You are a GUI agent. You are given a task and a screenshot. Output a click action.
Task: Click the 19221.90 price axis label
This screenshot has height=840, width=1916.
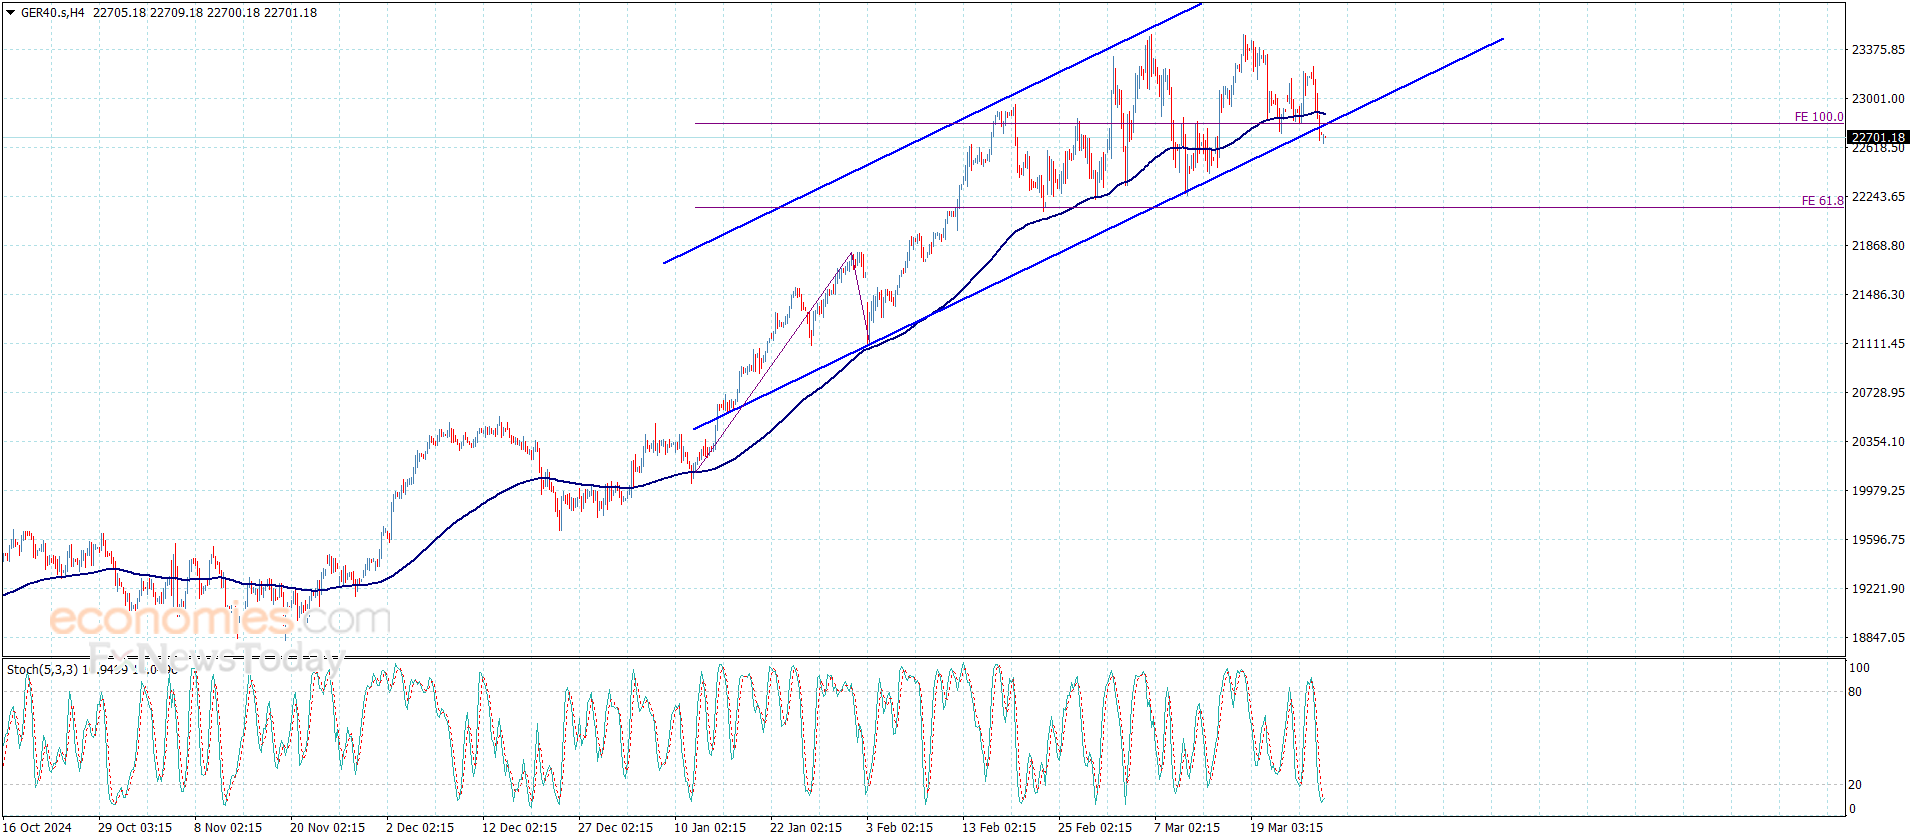(x=1878, y=589)
